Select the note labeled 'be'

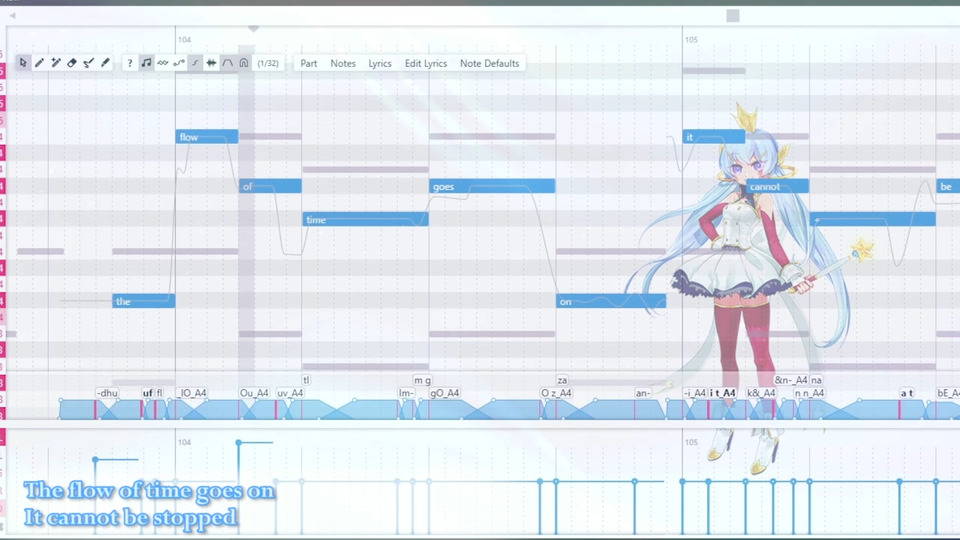pos(948,186)
